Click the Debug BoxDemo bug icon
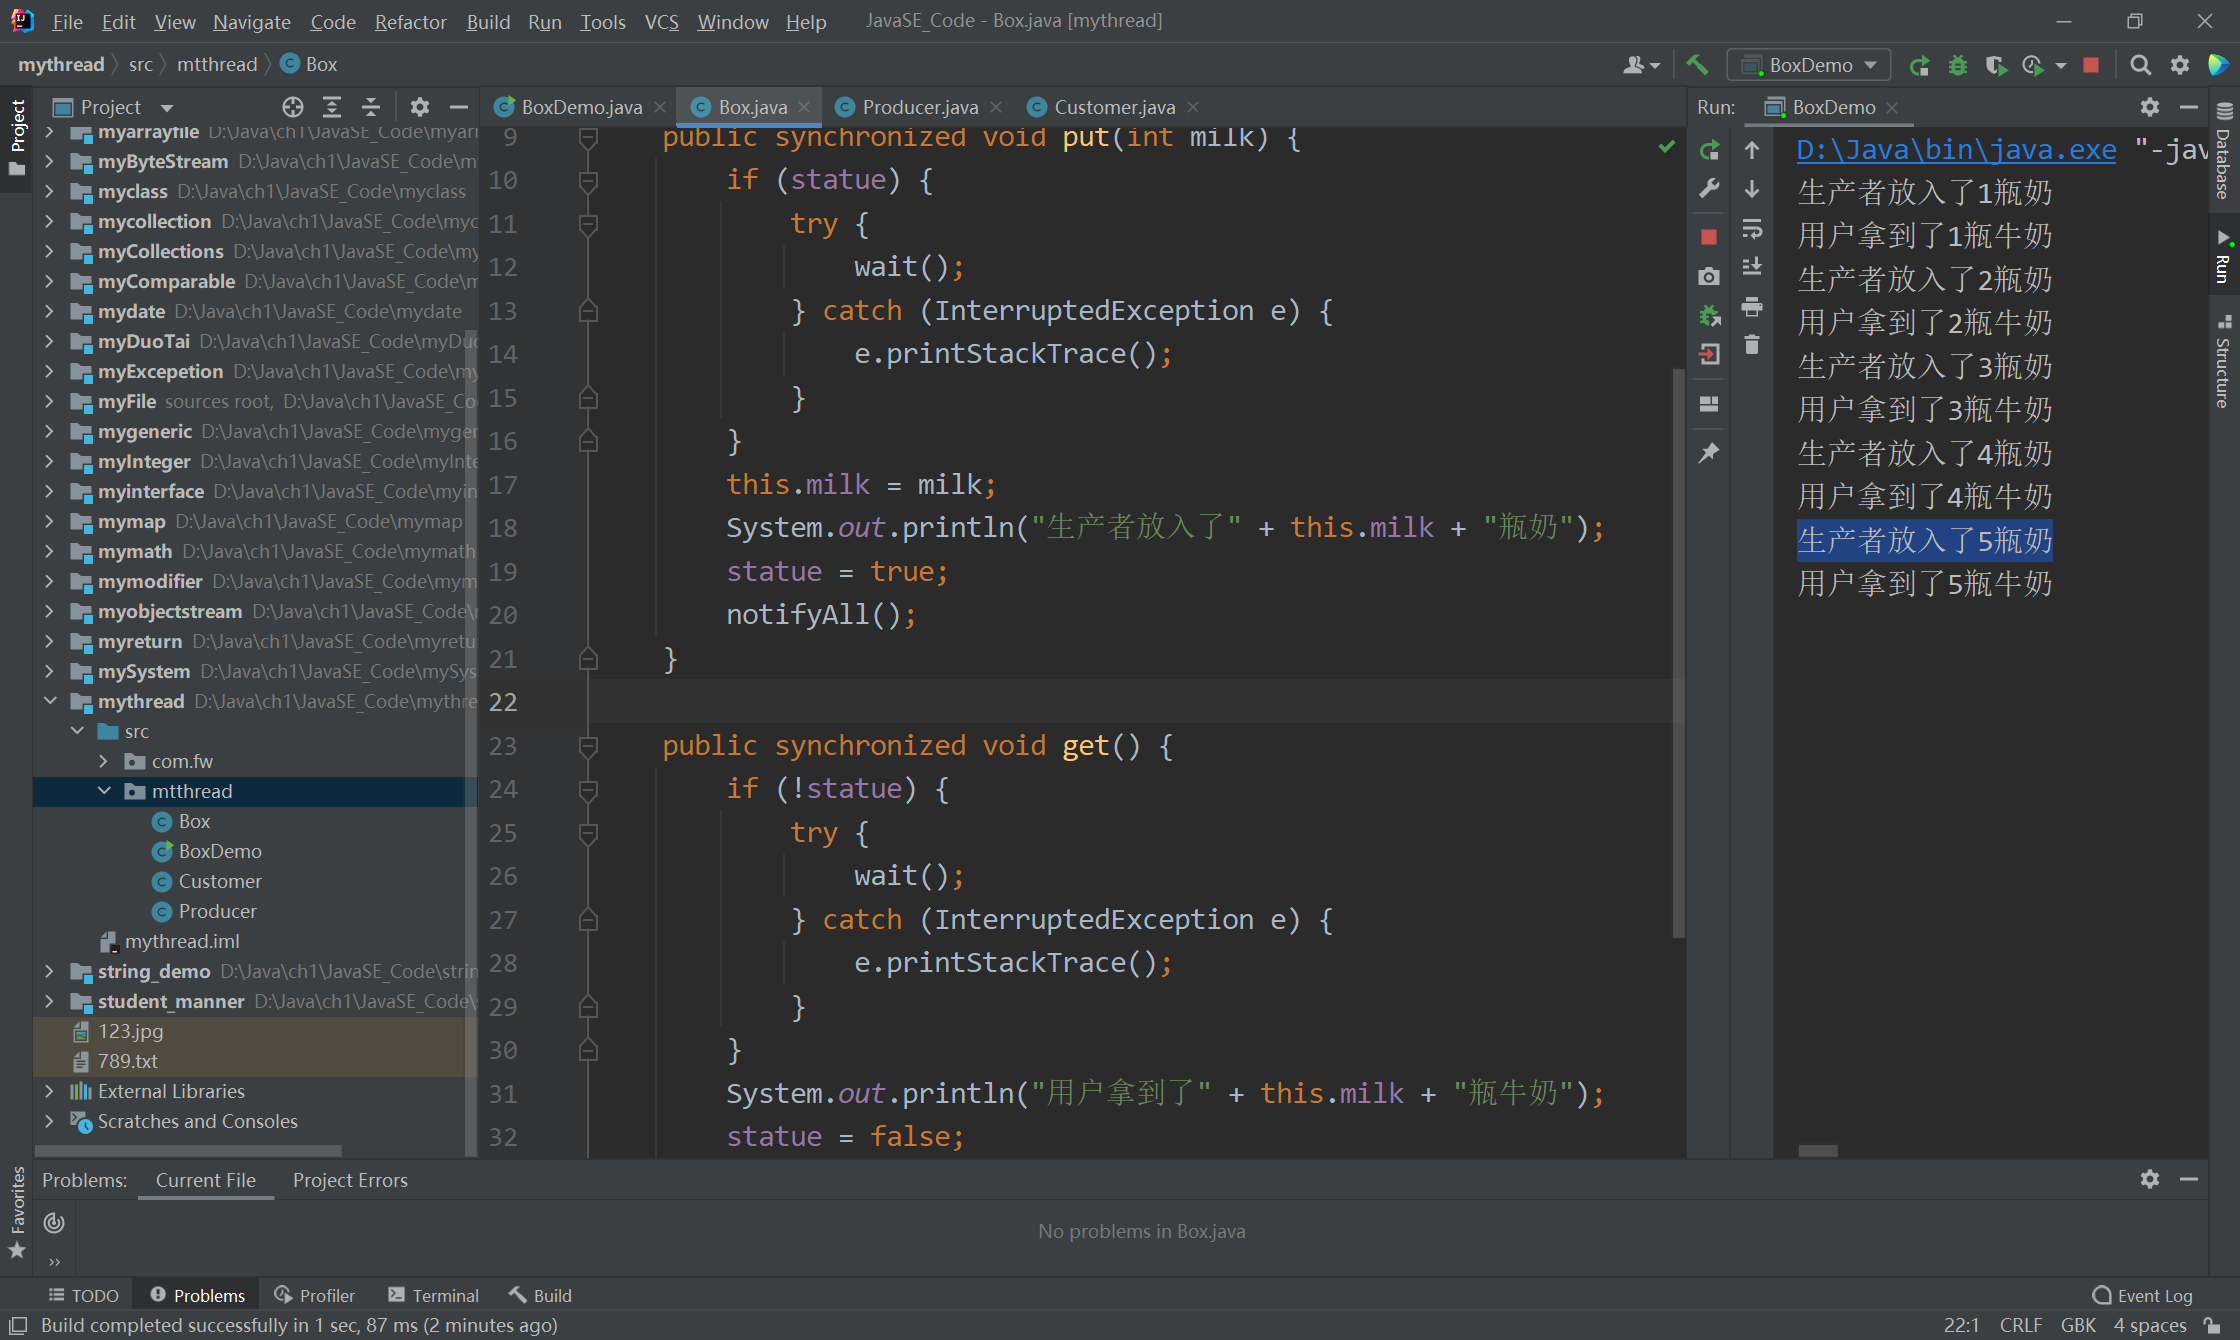2240x1340 pixels. click(1957, 65)
